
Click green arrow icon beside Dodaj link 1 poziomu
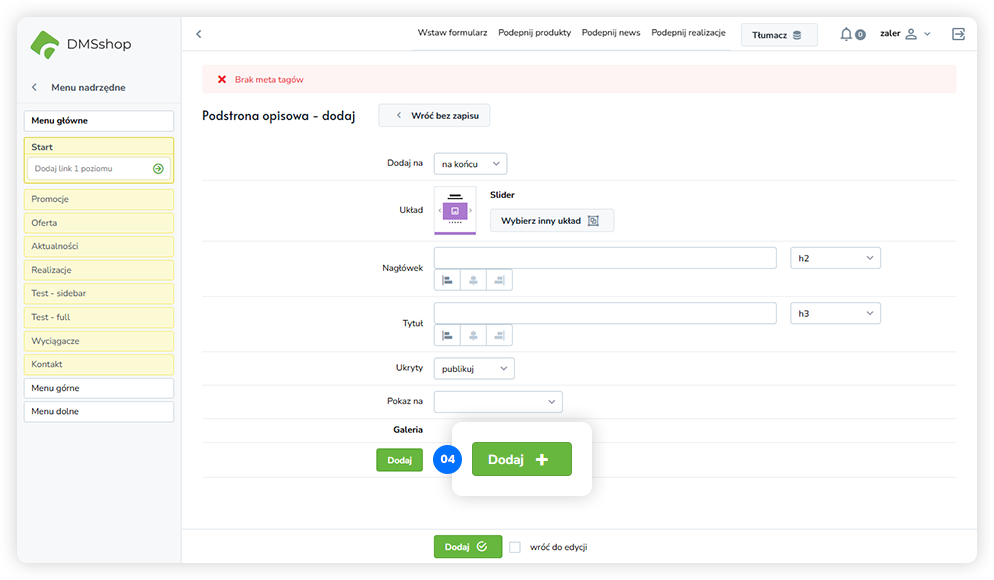point(158,169)
